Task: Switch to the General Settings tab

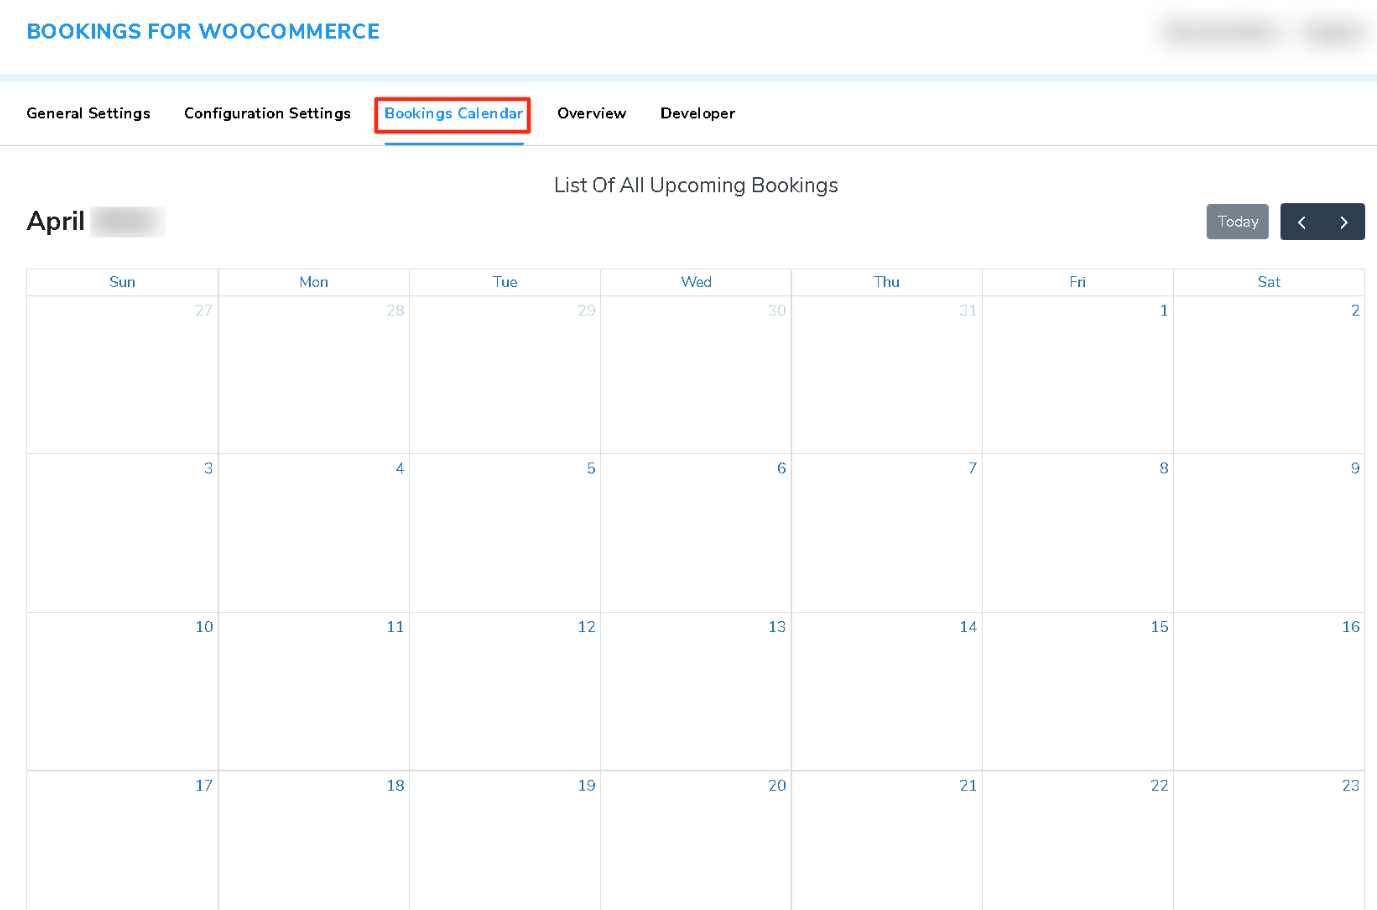Action: 88,113
